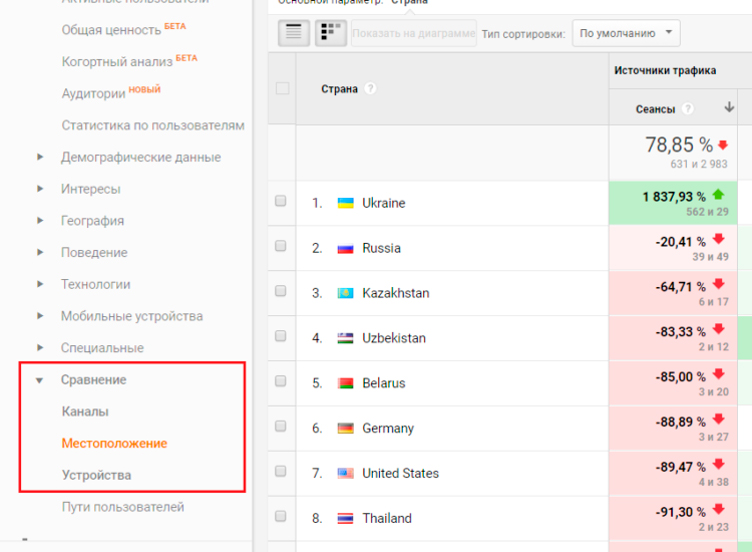
Task: Open the Kazakhstan country link
Action: click(396, 293)
